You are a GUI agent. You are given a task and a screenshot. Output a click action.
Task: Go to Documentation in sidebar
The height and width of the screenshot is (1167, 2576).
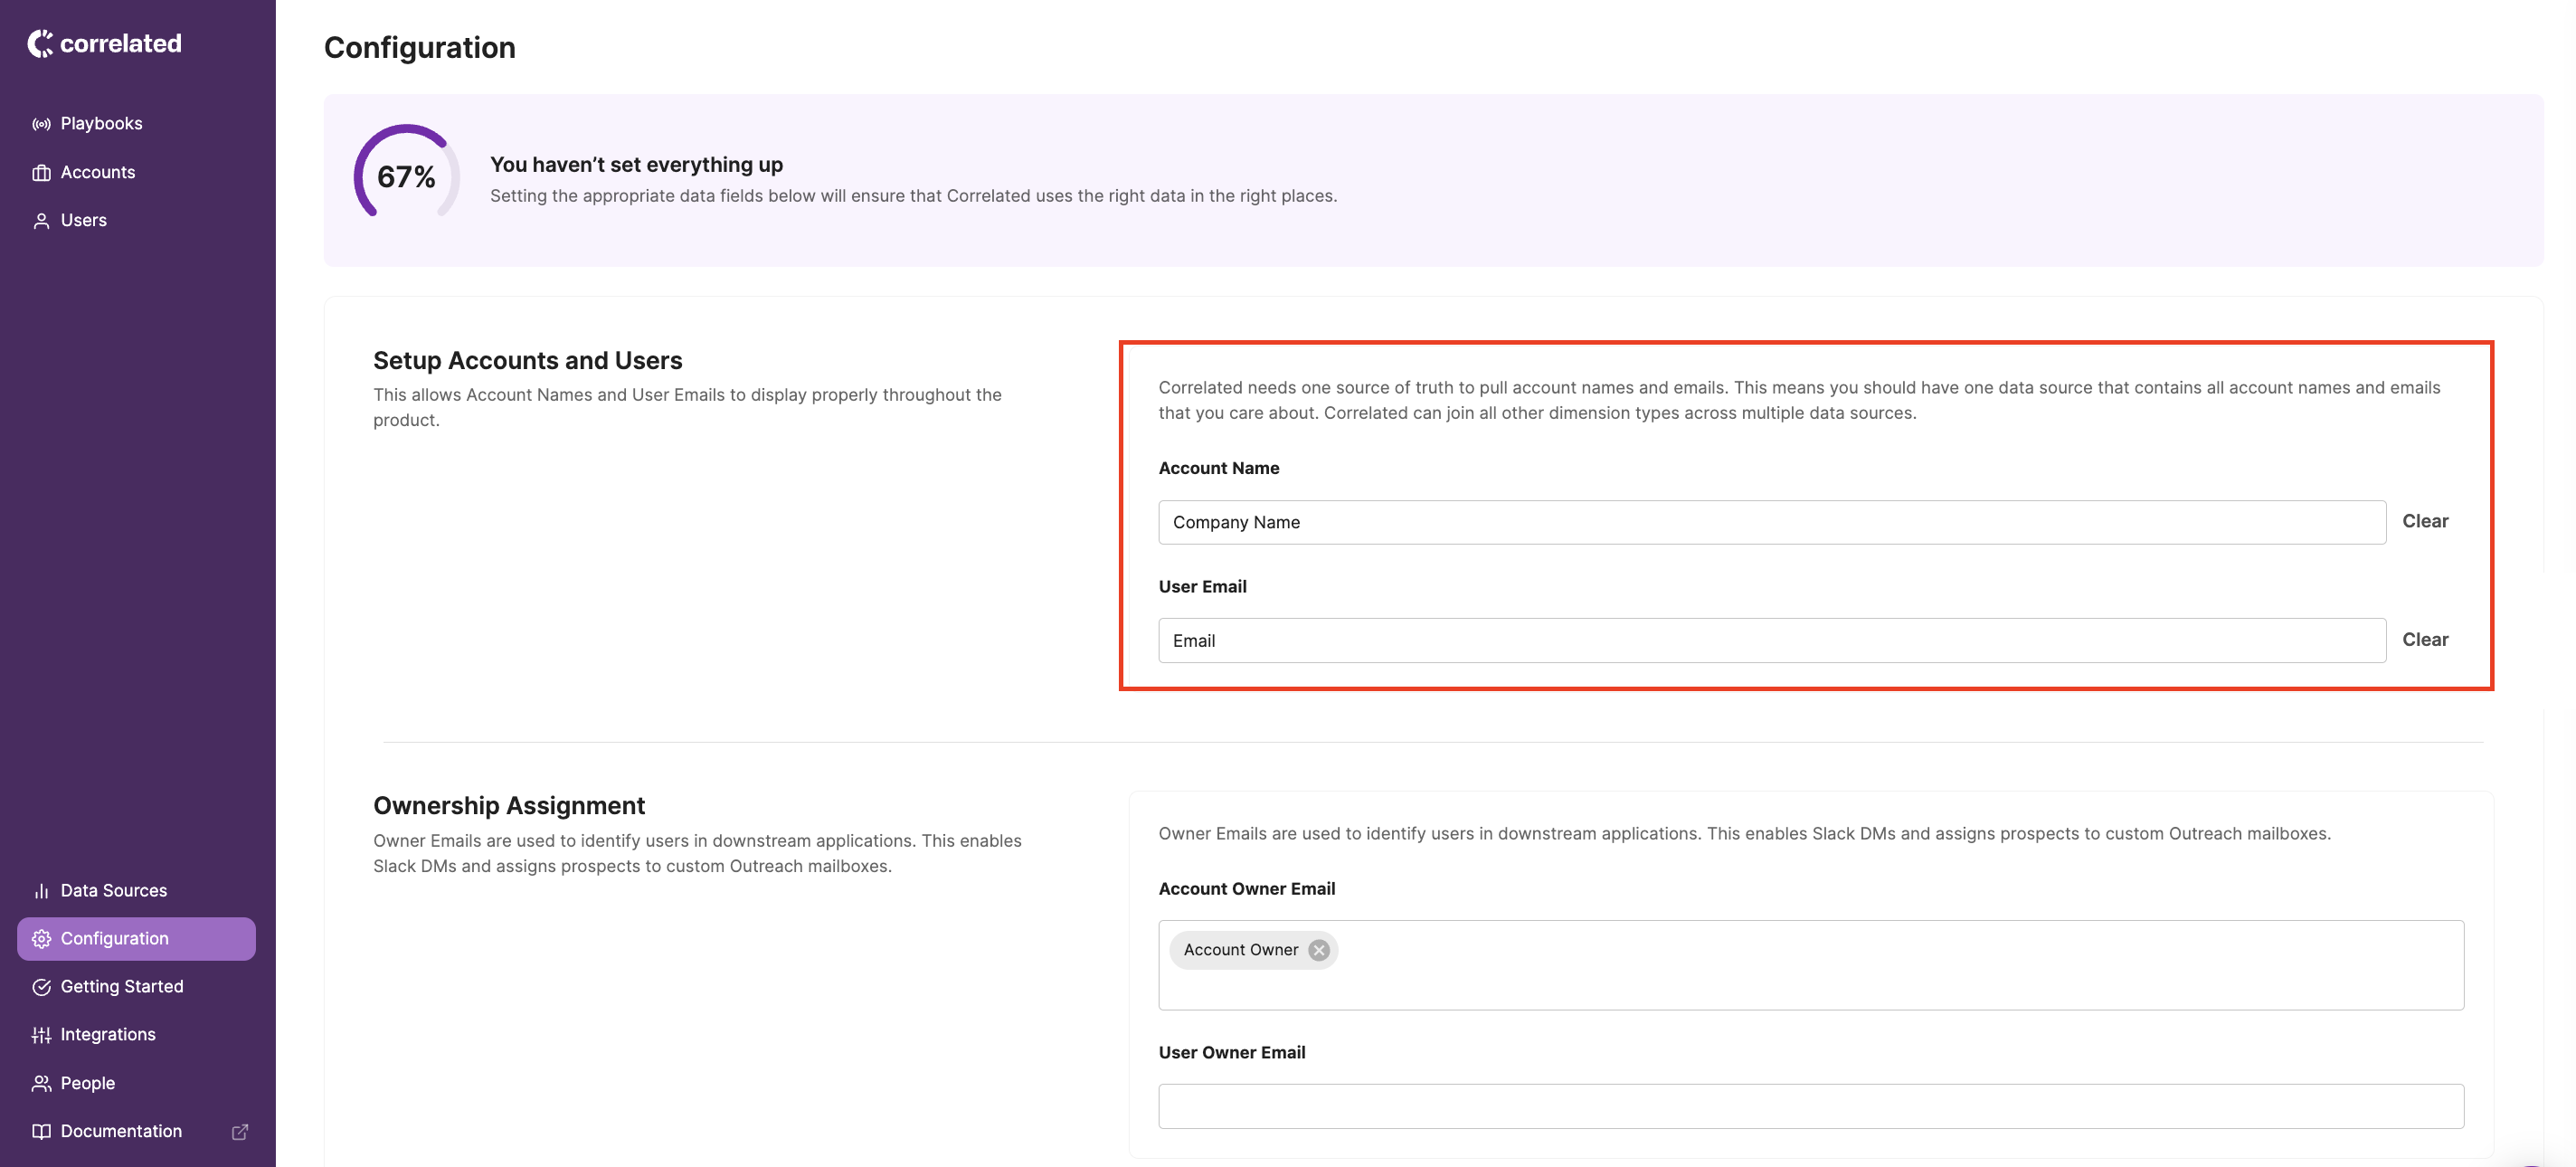click(121, 1131)
